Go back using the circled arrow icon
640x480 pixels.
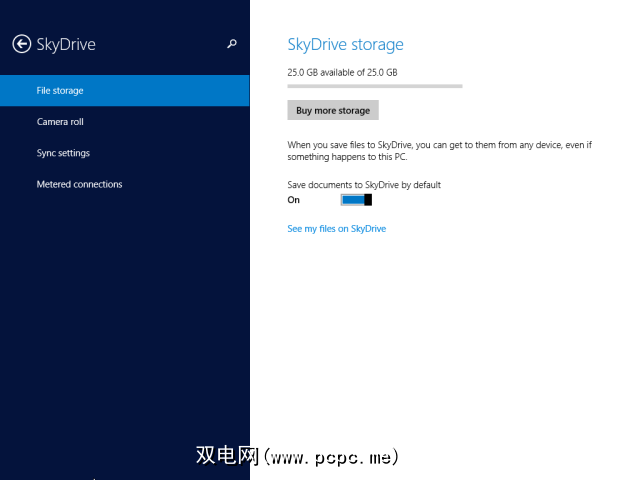pyautogui.click(x=22, y=44)
